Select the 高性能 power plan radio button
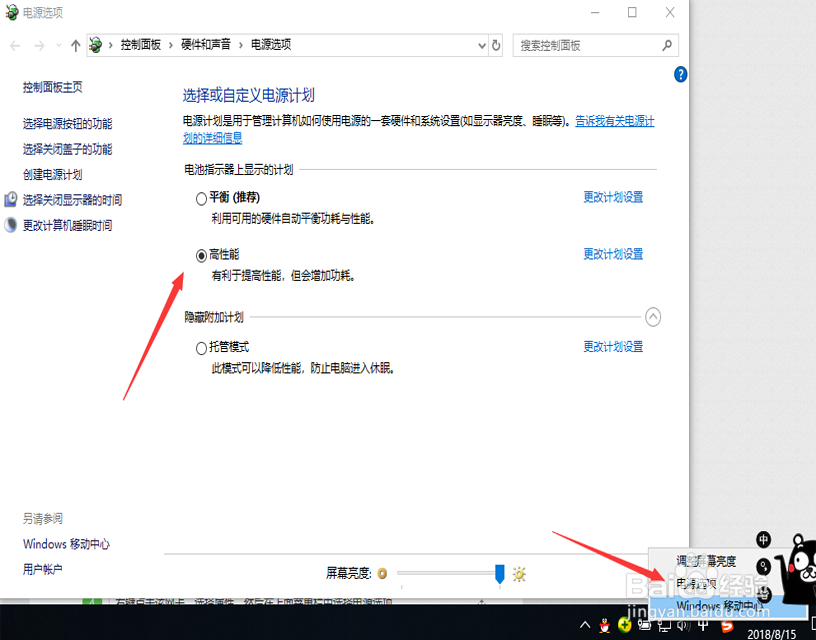The image size is (816, 640). pos(201,255)
